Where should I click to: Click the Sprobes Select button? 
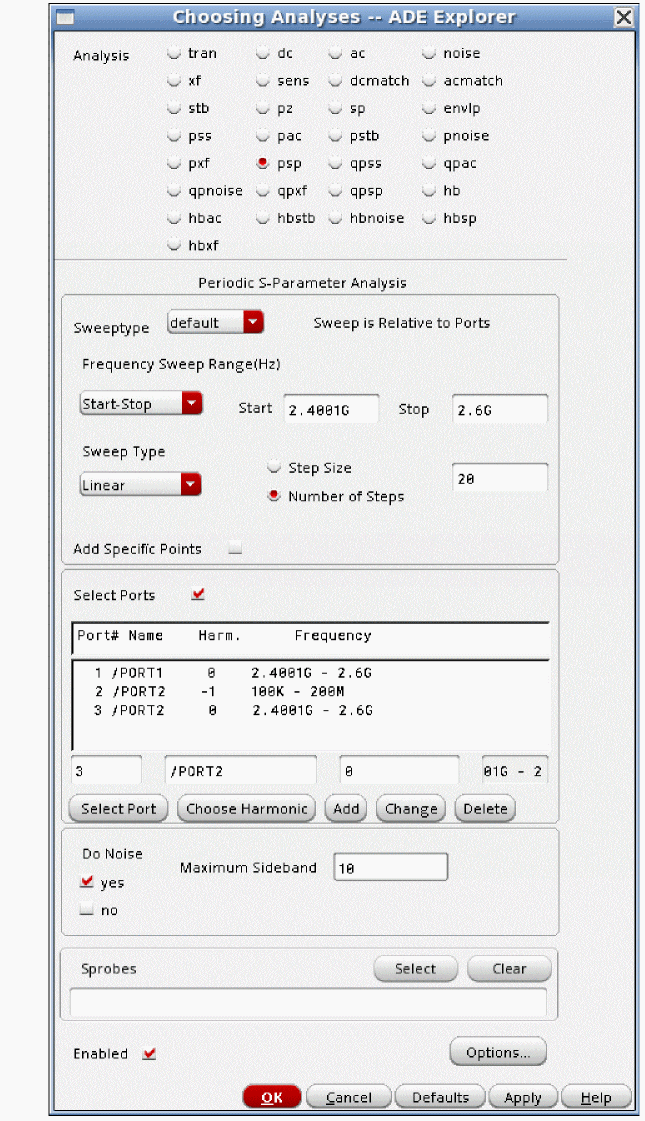click(x=415, y=969)
